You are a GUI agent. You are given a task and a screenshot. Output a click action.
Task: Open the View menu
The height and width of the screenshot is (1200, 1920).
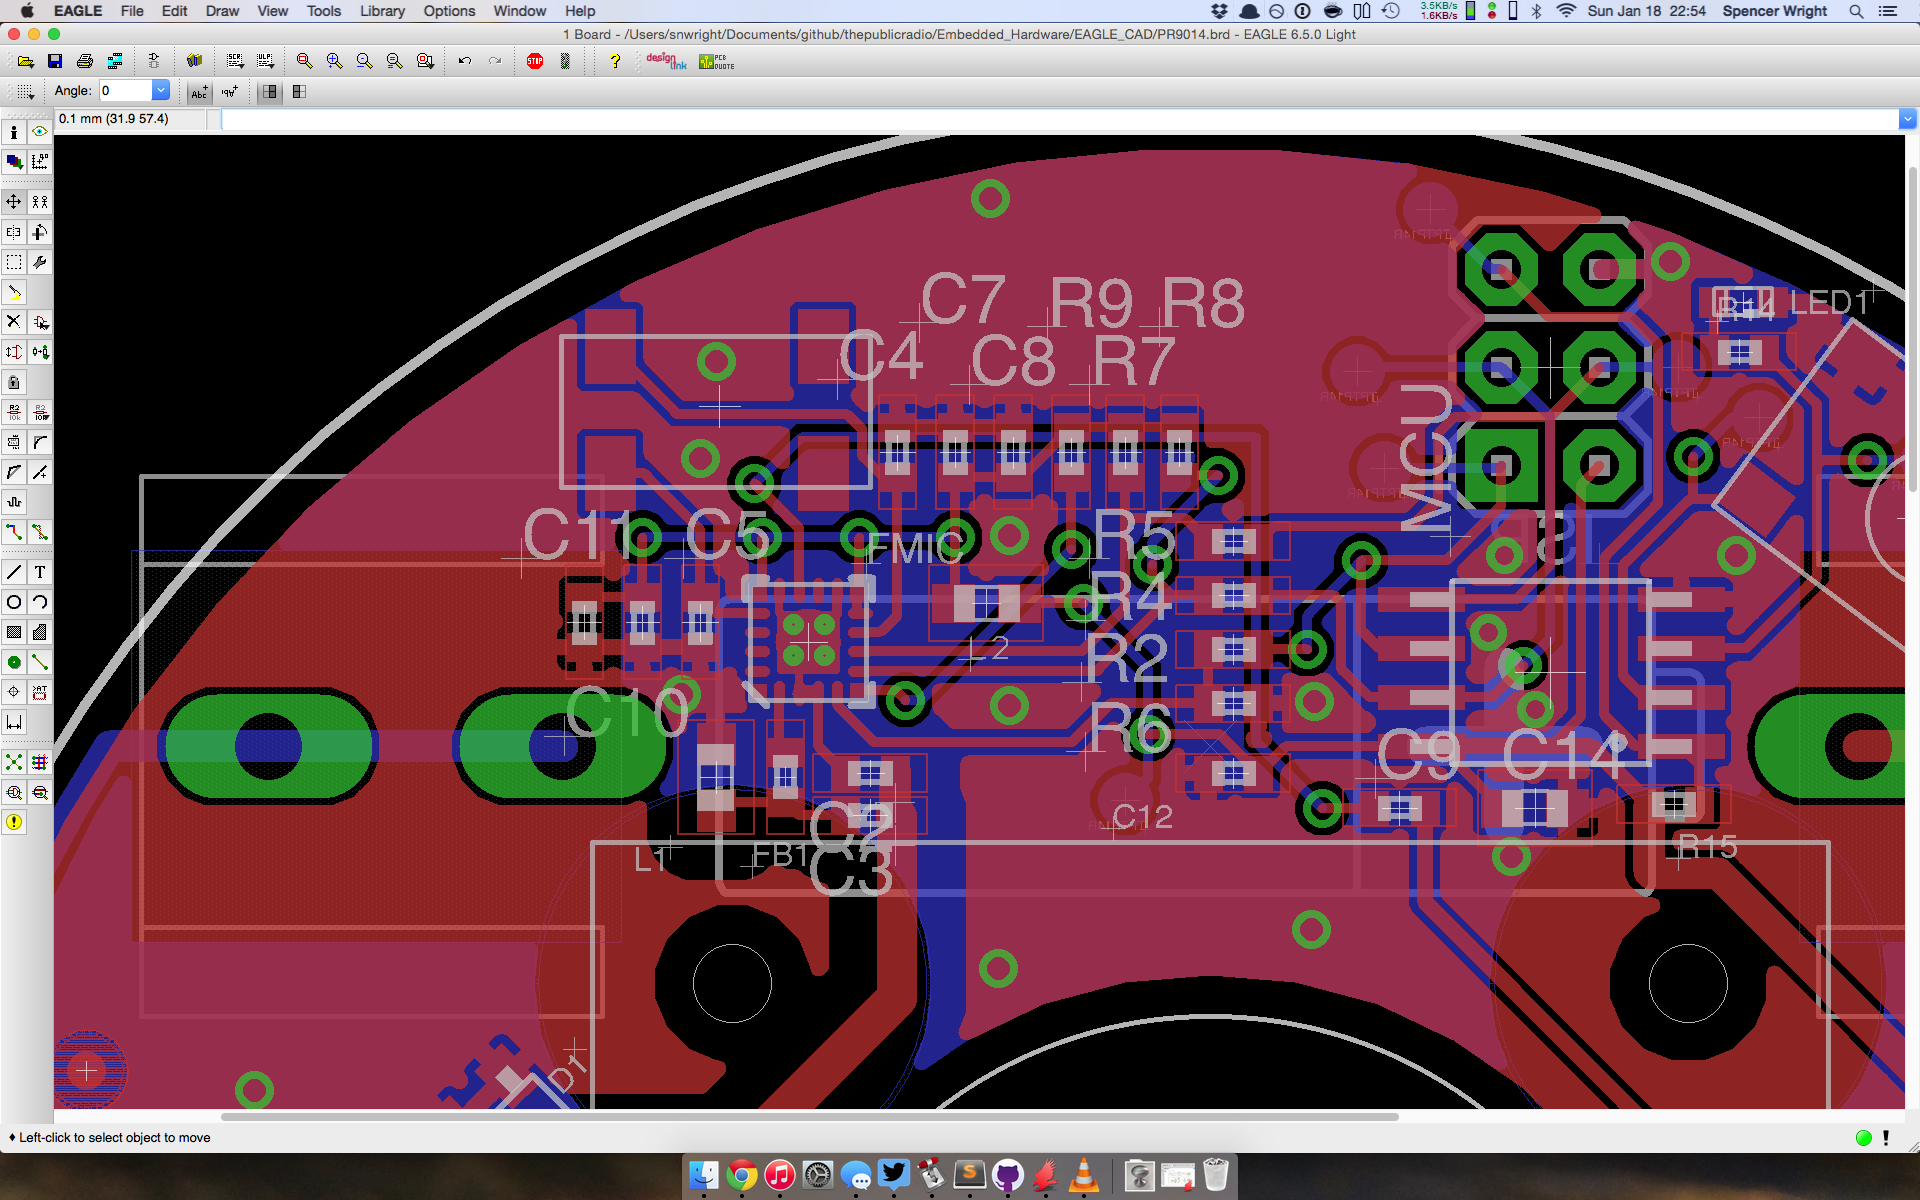click(x=272, y=11)
